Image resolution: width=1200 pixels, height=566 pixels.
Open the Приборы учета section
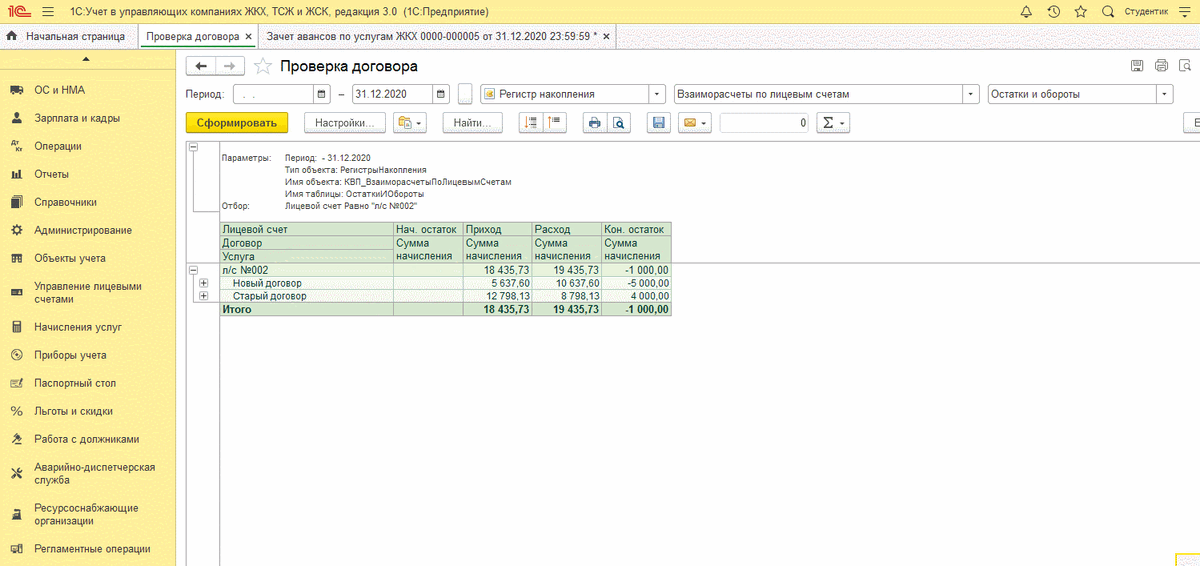pos(70,355)
